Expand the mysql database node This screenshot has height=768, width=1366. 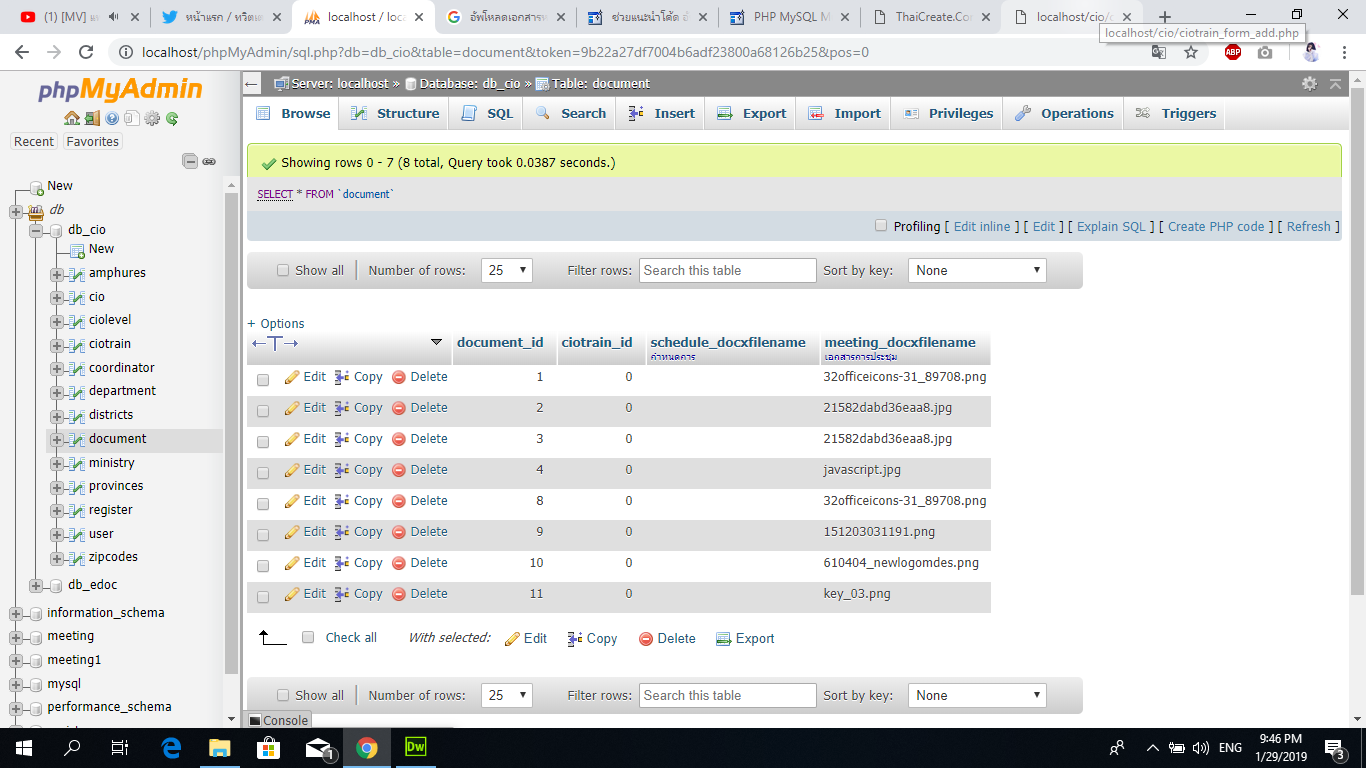point(16,684)
